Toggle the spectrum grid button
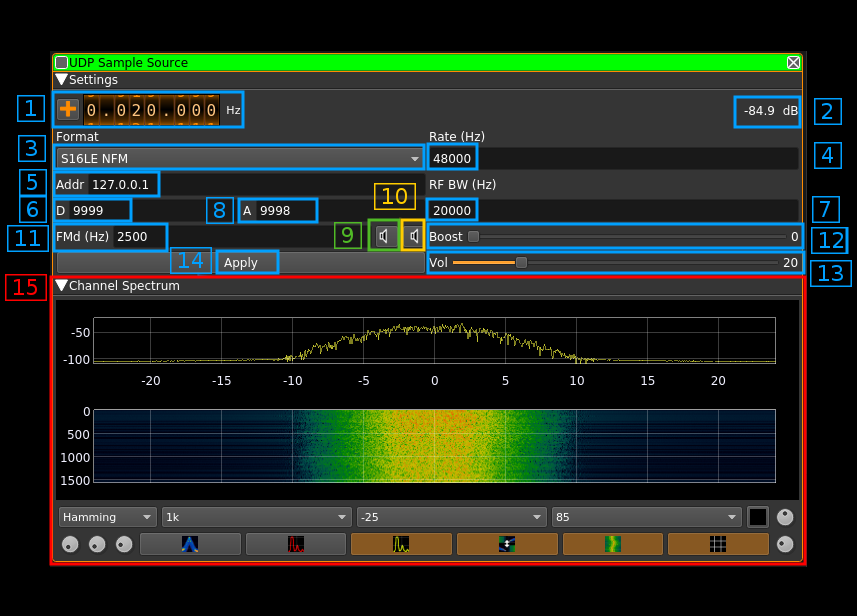 click(x=717, y=544)
